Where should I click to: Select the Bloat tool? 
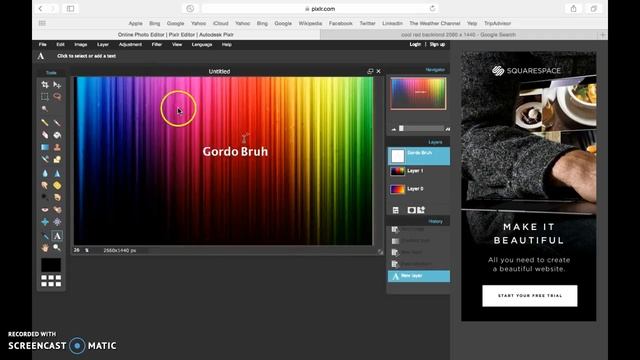(45, 222)
